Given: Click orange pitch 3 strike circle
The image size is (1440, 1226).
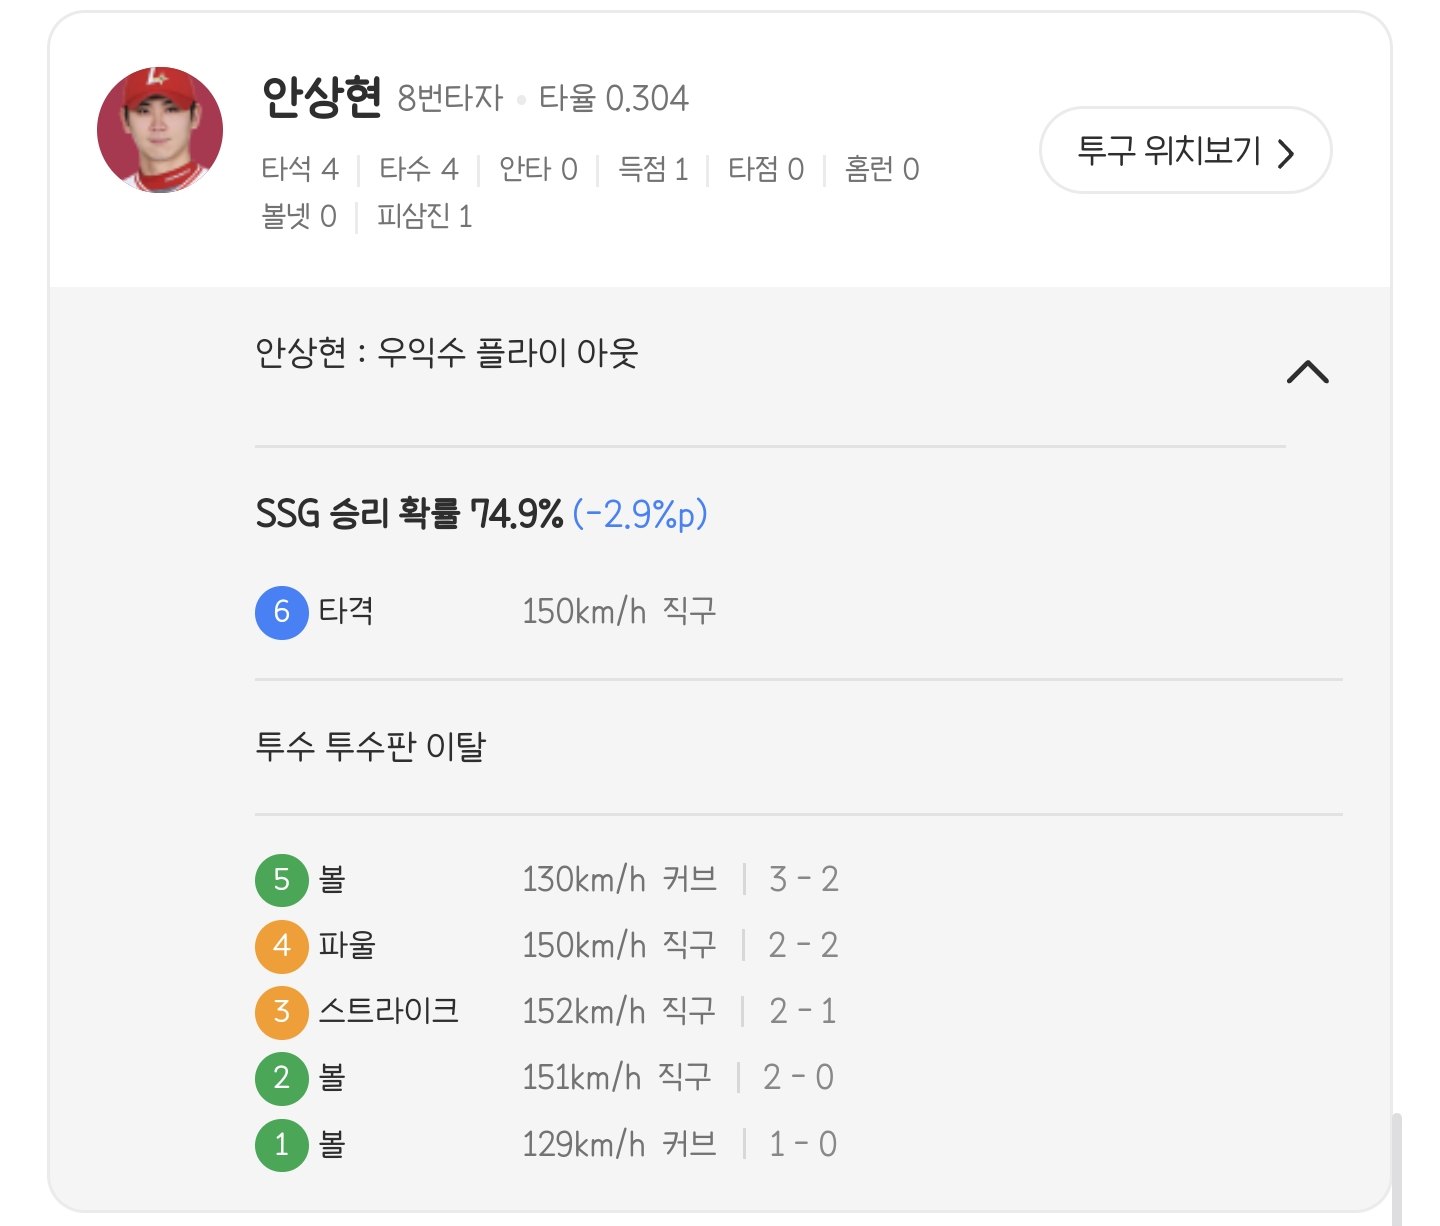Looking at the screenshot, I should pyautogui.click(x=282, y=1012).
